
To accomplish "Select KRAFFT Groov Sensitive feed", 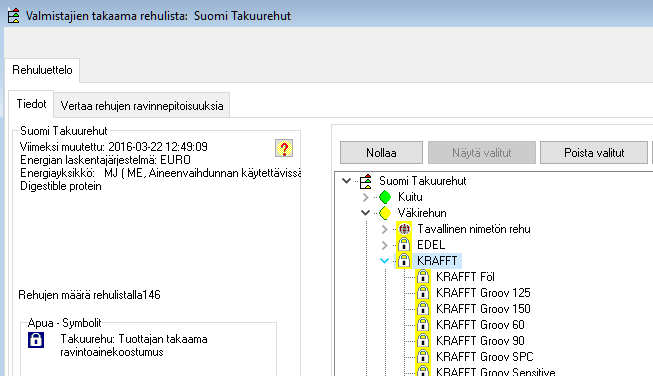I will point(496,371).
